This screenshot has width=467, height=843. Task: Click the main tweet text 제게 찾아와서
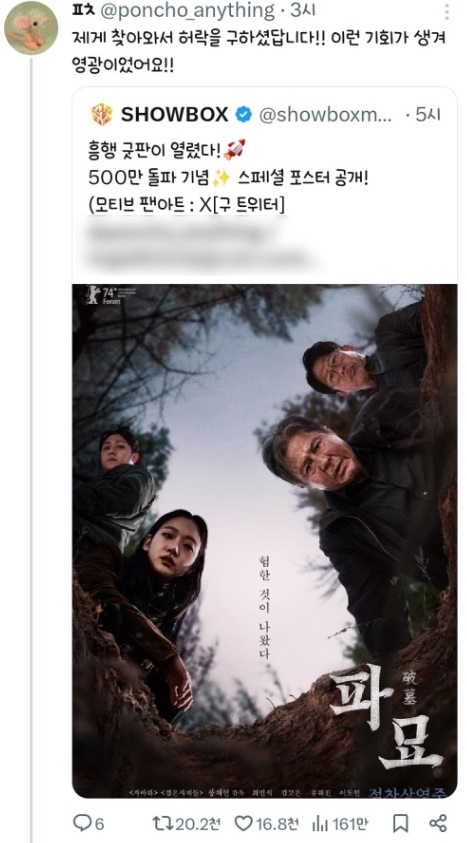coord(259,52)
